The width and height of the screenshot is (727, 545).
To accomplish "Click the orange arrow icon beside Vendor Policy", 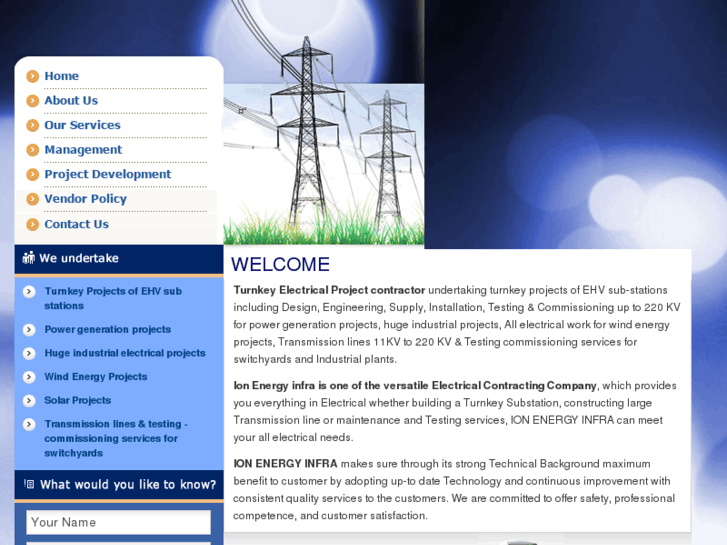I will point(32,199).
